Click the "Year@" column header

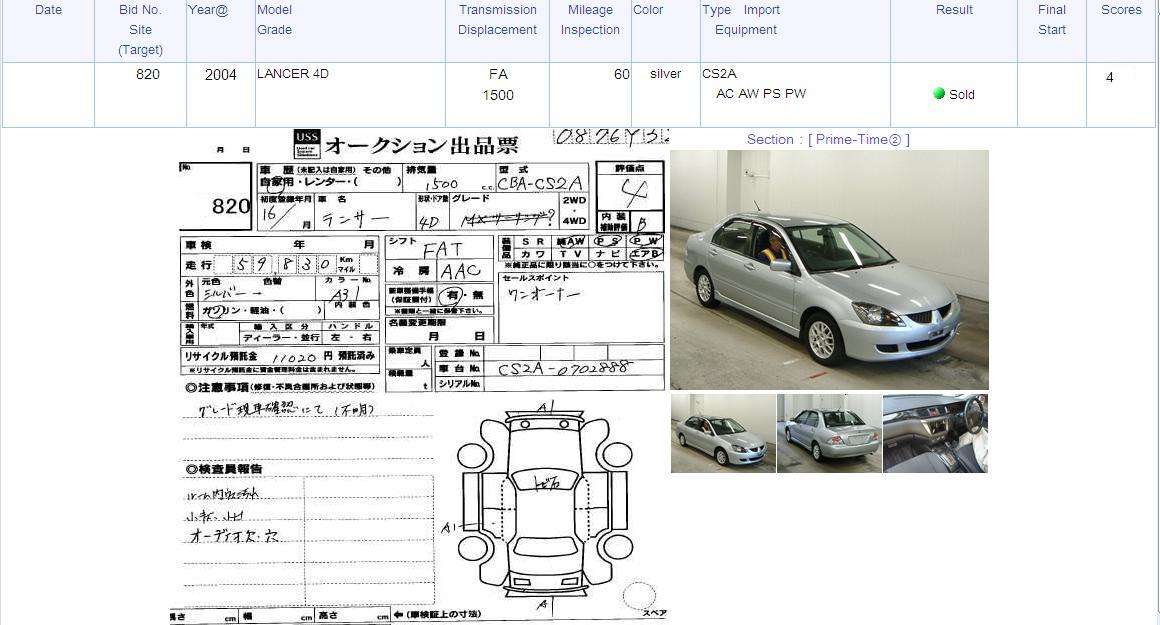point(208,10)
